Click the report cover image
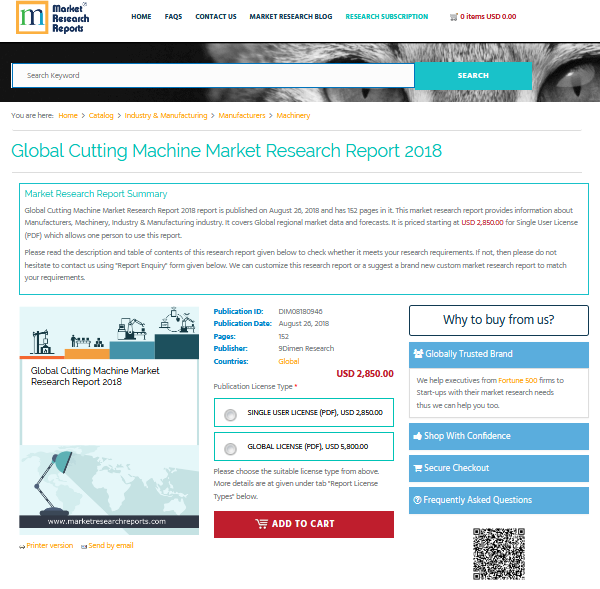This screenshot has width=600, height=589. [x=109, y=421]
